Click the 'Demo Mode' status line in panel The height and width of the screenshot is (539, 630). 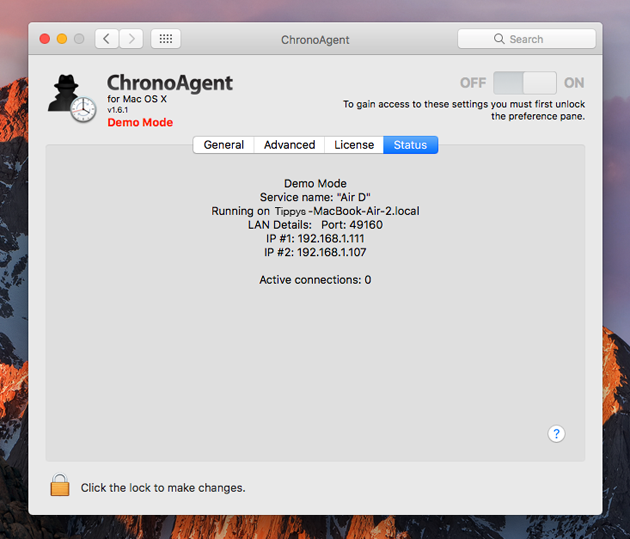point(315,184)
